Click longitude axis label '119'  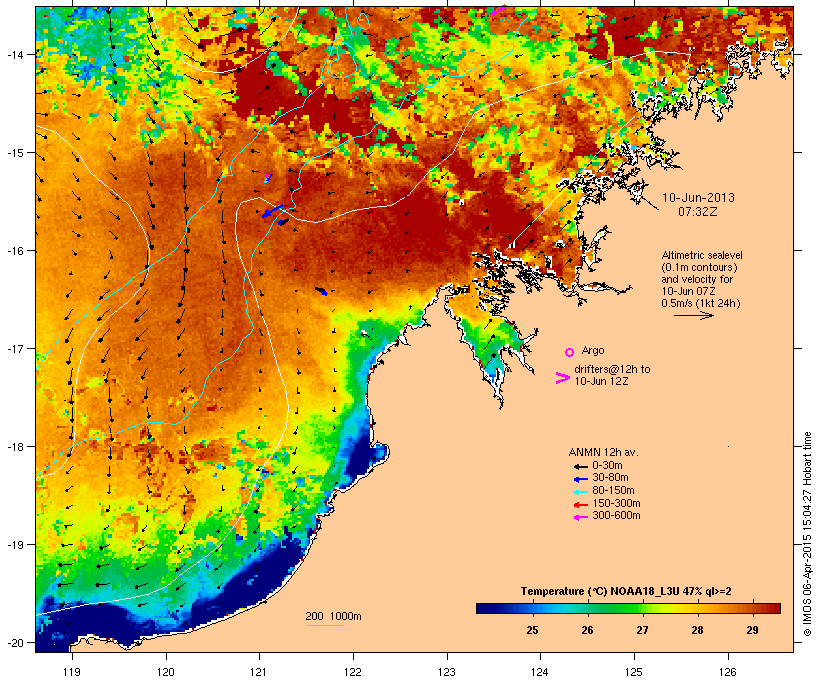[72, 672]
